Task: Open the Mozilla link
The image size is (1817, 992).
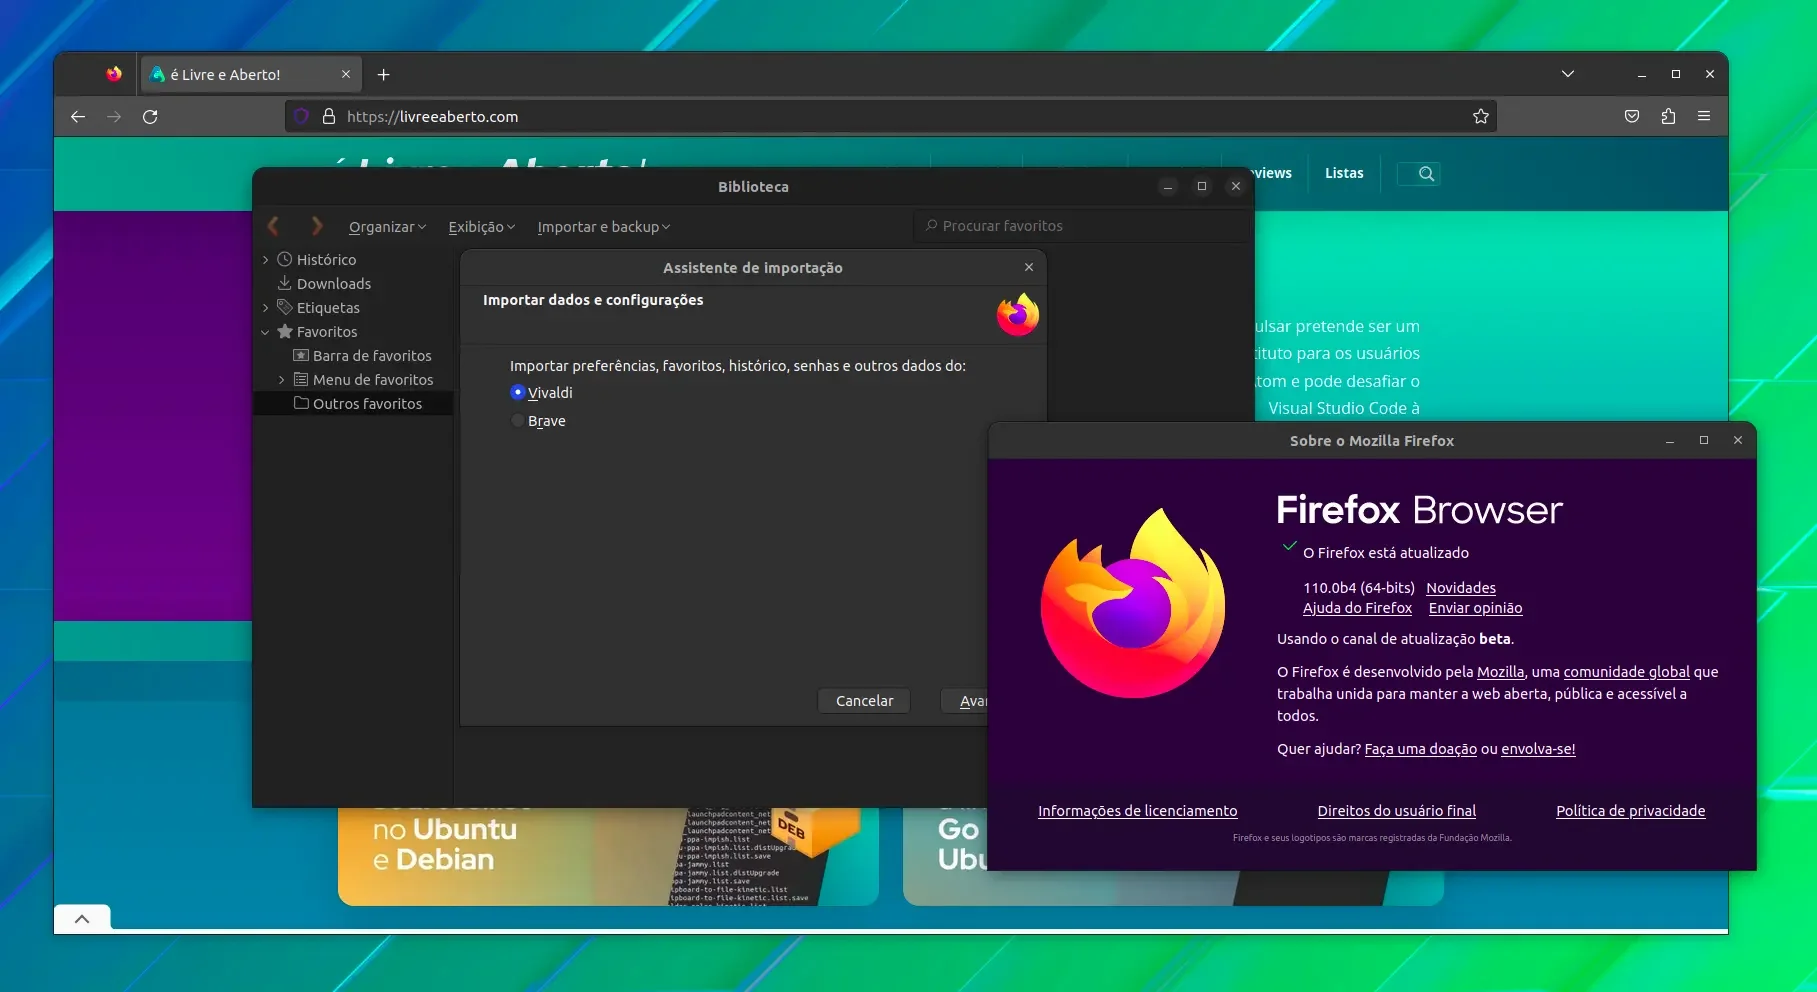Action: 1500,672
